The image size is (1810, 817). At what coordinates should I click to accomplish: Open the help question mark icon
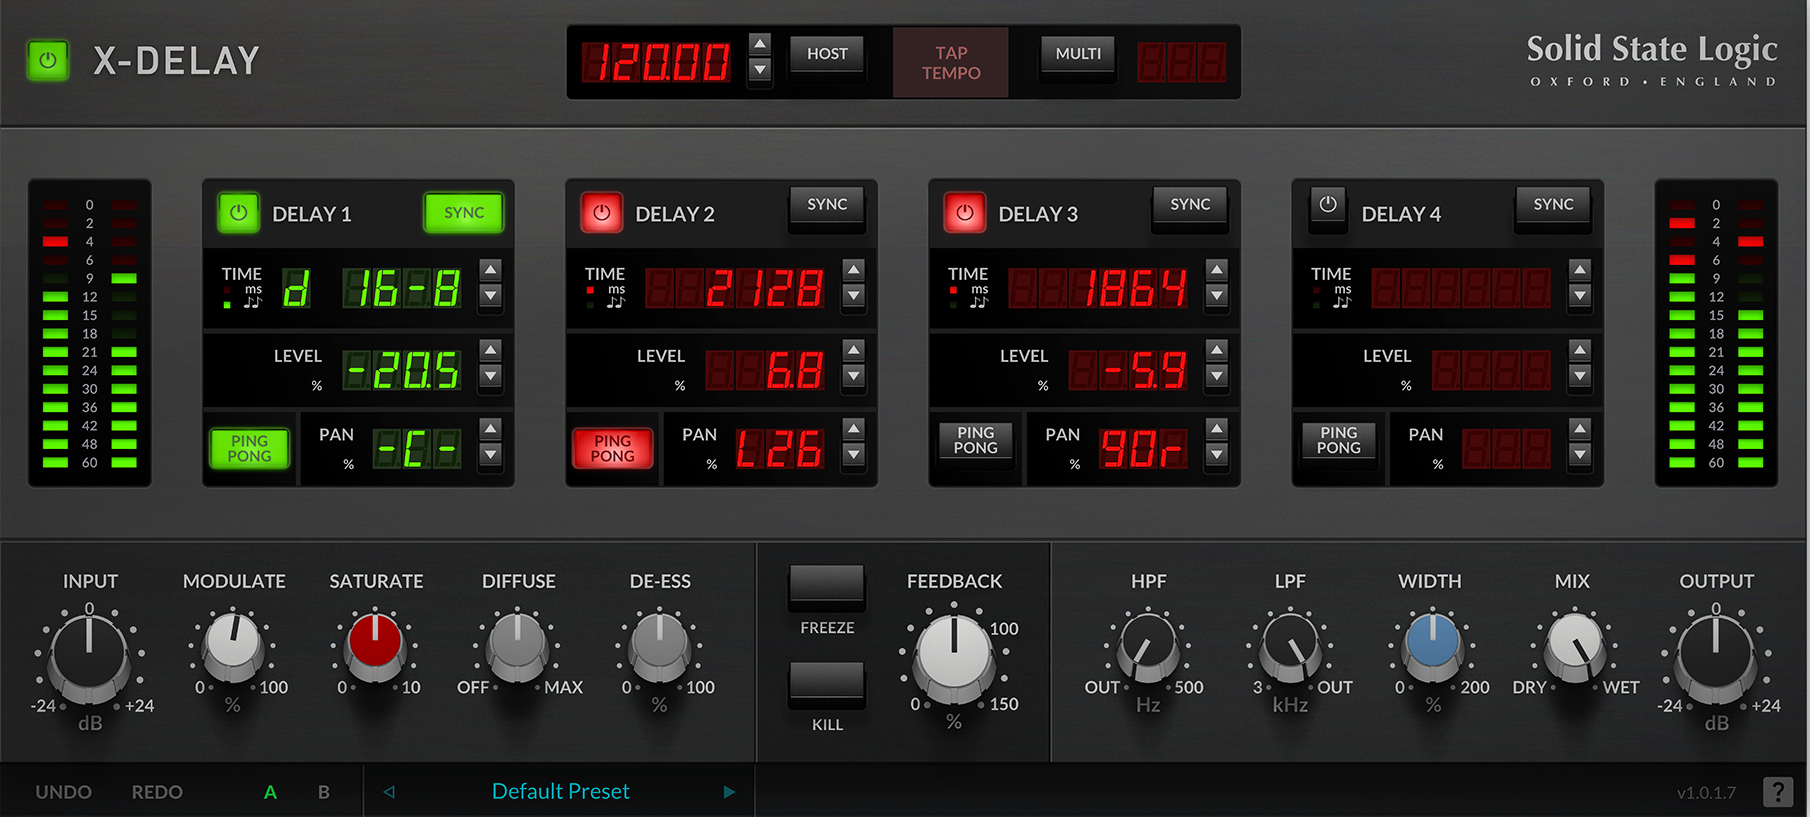tap(1777, 792)
